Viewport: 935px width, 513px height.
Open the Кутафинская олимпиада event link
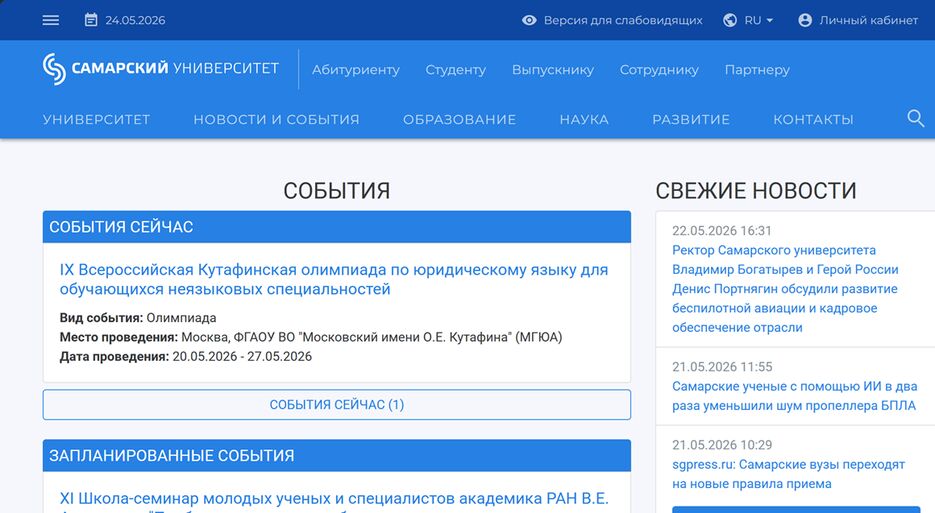pyautogui.click(x=334, y=279)
